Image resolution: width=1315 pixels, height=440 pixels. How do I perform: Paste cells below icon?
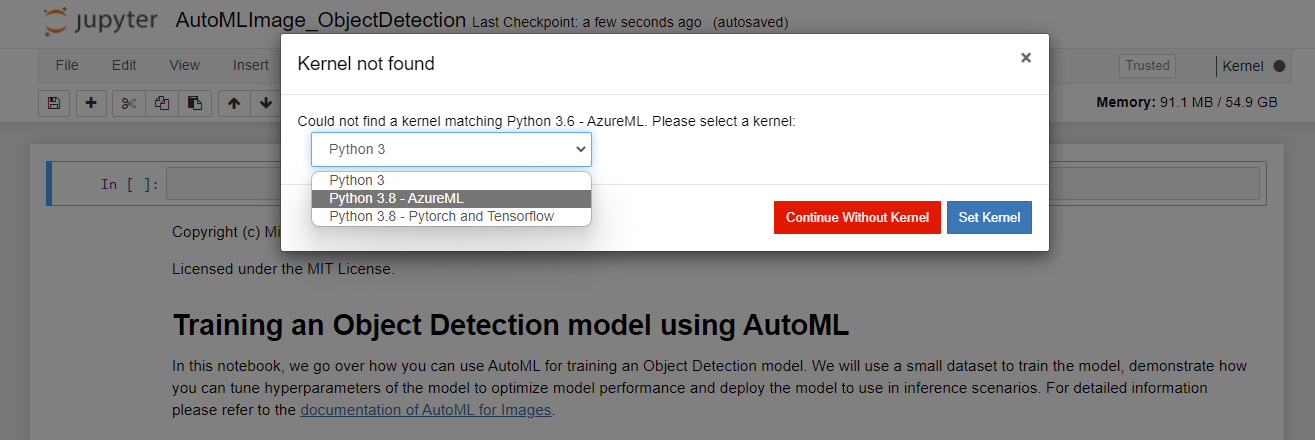click(195, 102)
